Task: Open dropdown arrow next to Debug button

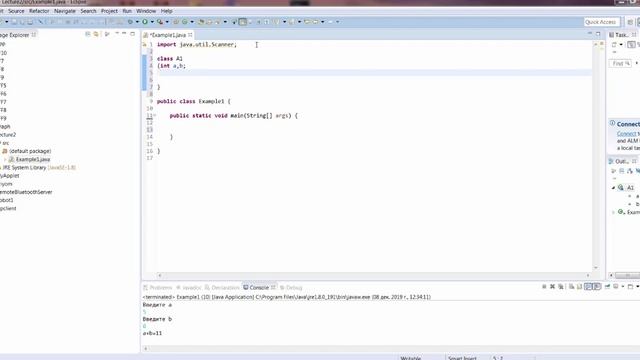Action: (x=137, y=22)
